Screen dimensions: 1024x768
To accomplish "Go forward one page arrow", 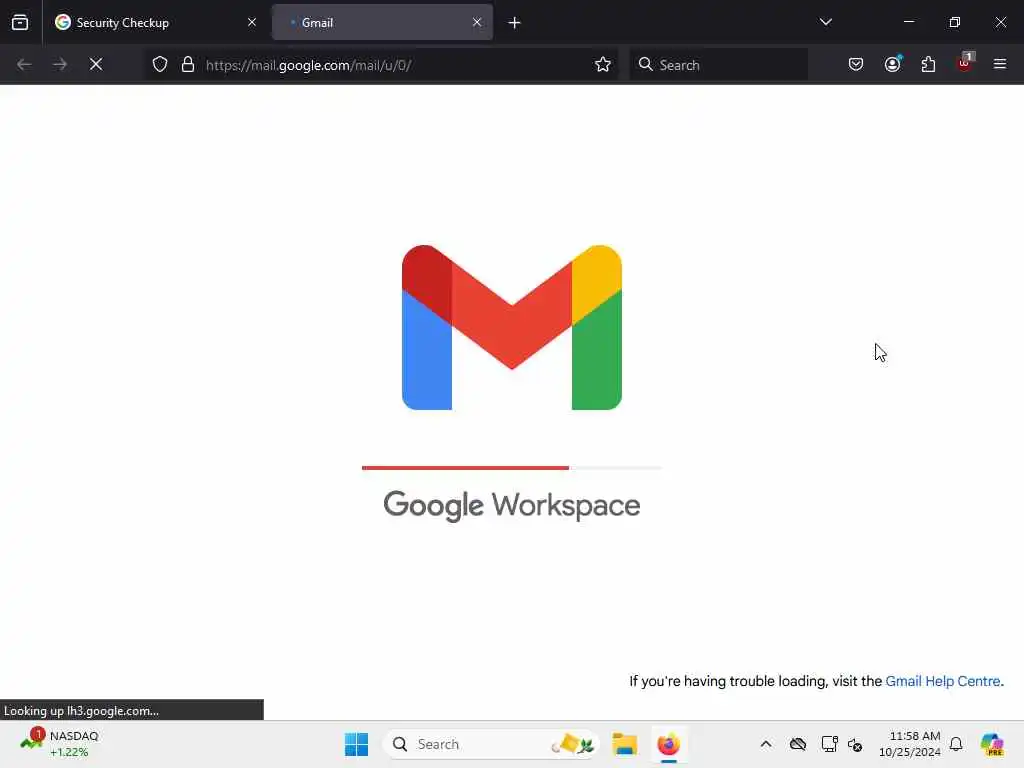I will click(60, 64).
